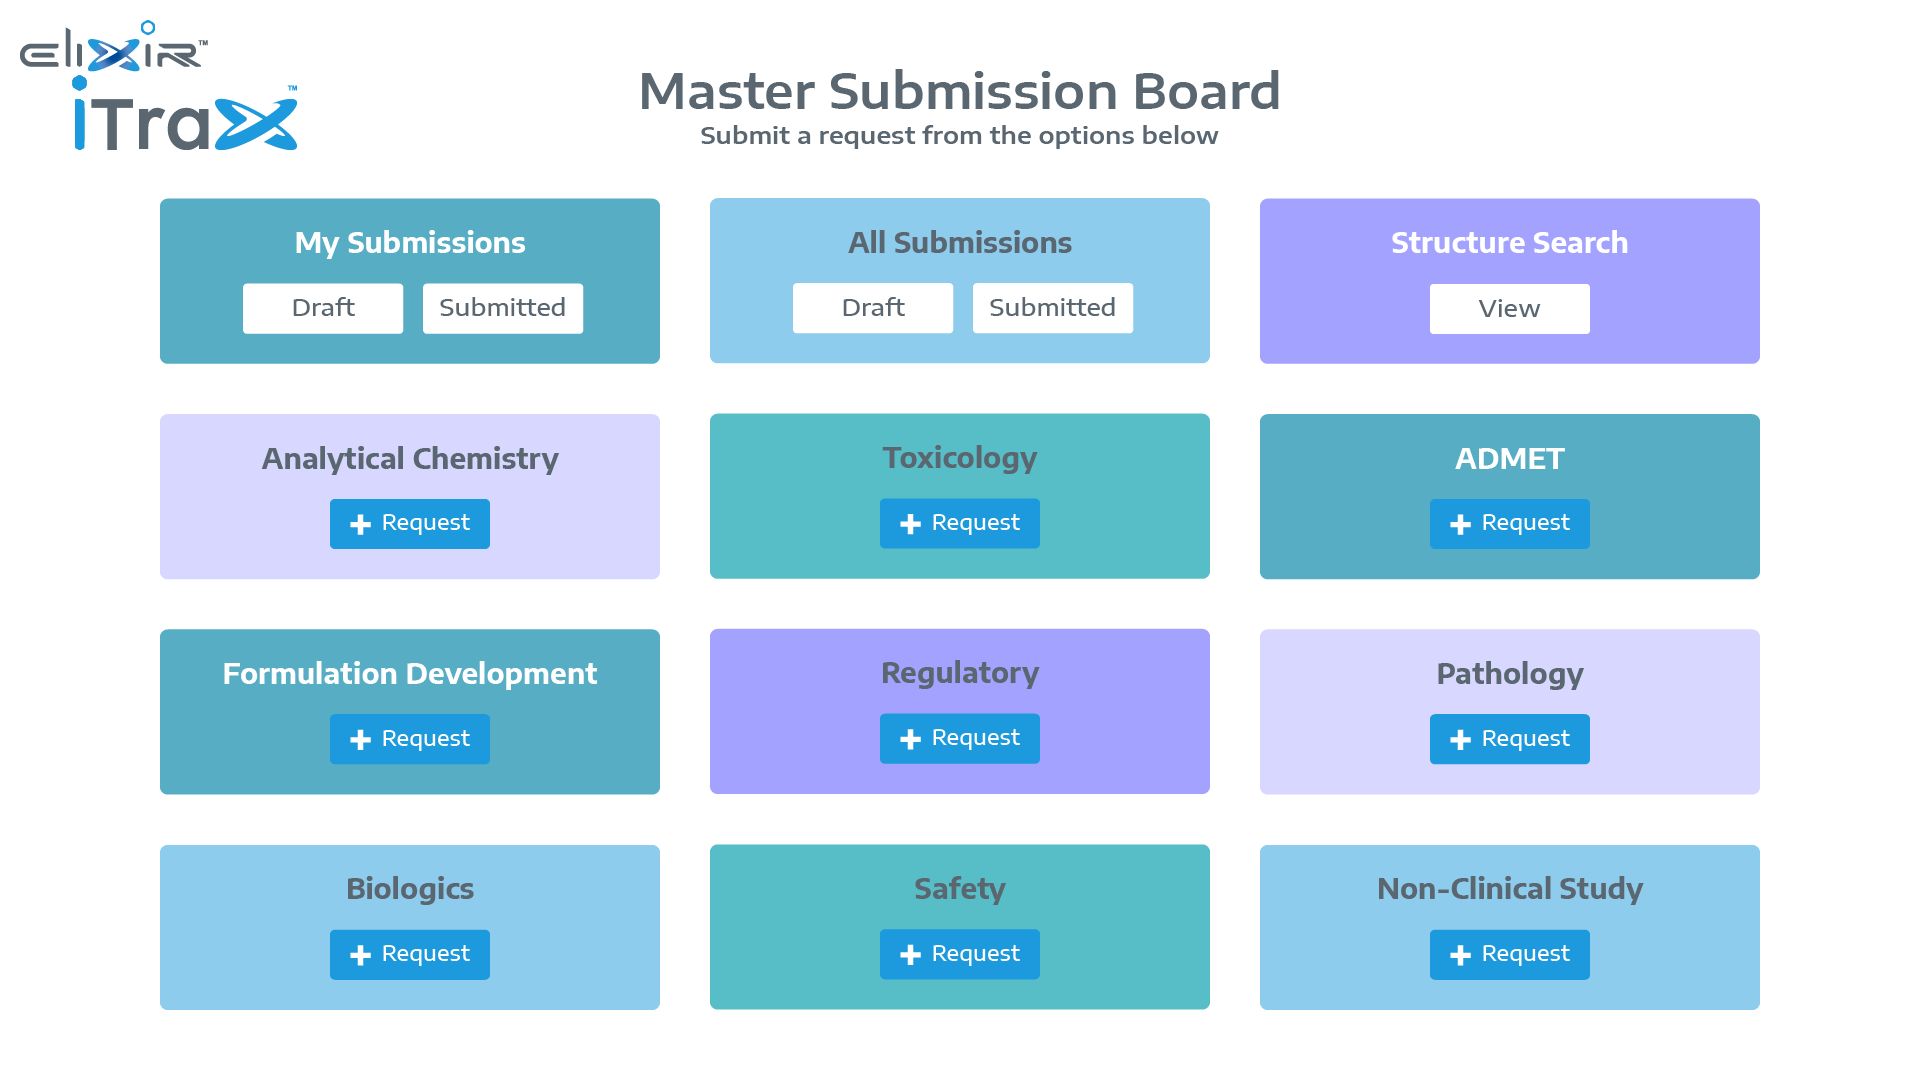Image resolution: width=1920 pixels, height=1080 pixels.
Task: Open Submitted under All Submissions
Action: (1052, 308)
